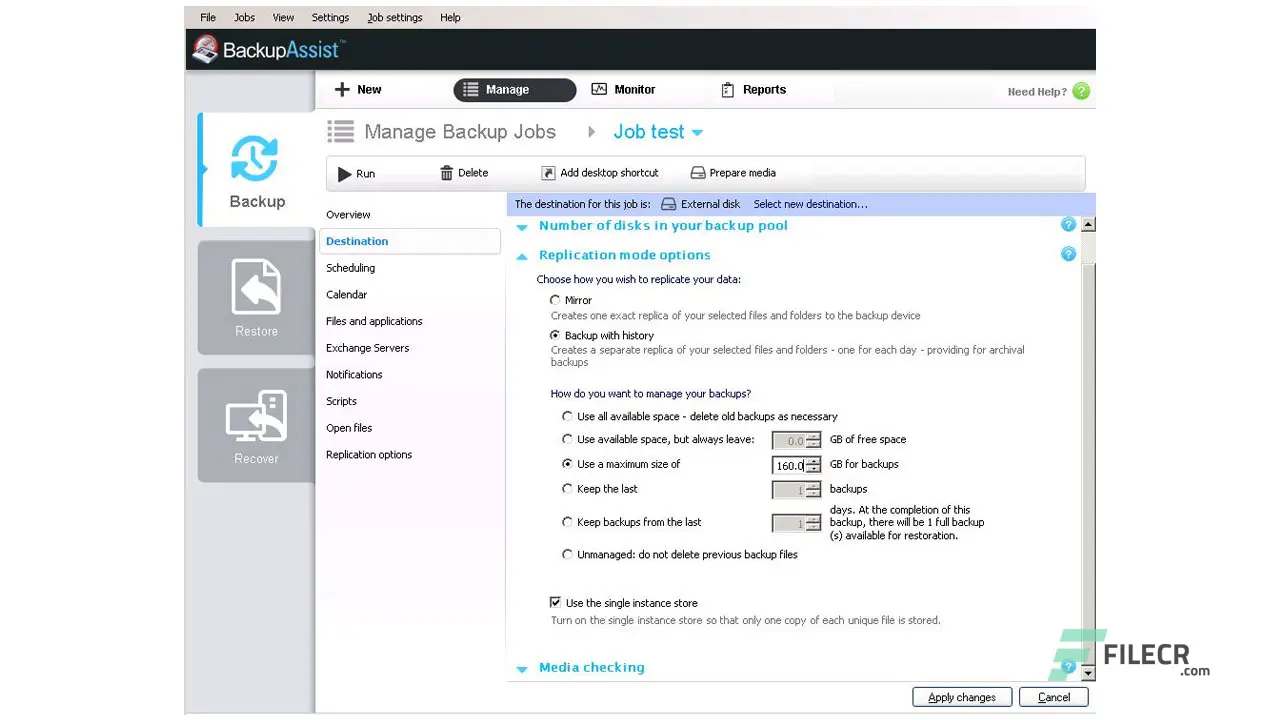
Task: Open the Jobs menu
Action: pyautogui.click(x=245, y=18)
